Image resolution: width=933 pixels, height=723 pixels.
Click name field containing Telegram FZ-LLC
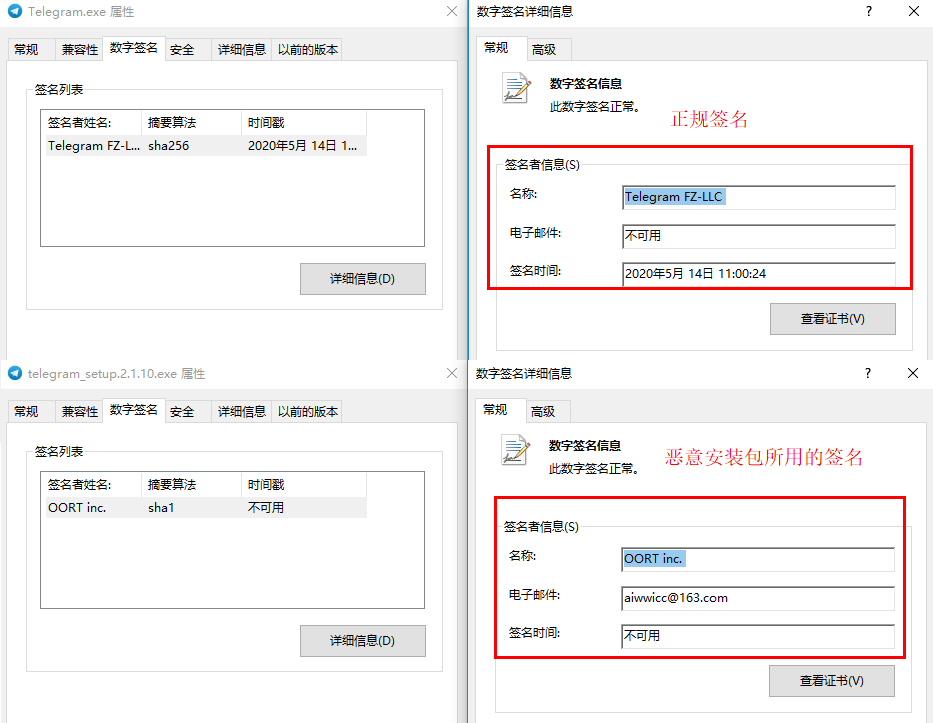759,197
